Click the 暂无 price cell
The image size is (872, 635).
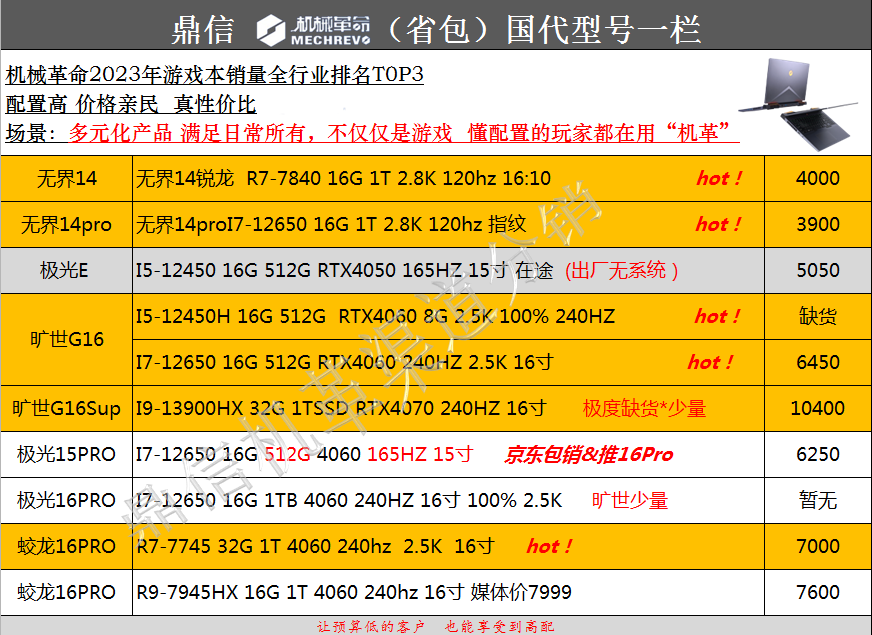click(818, 500)
